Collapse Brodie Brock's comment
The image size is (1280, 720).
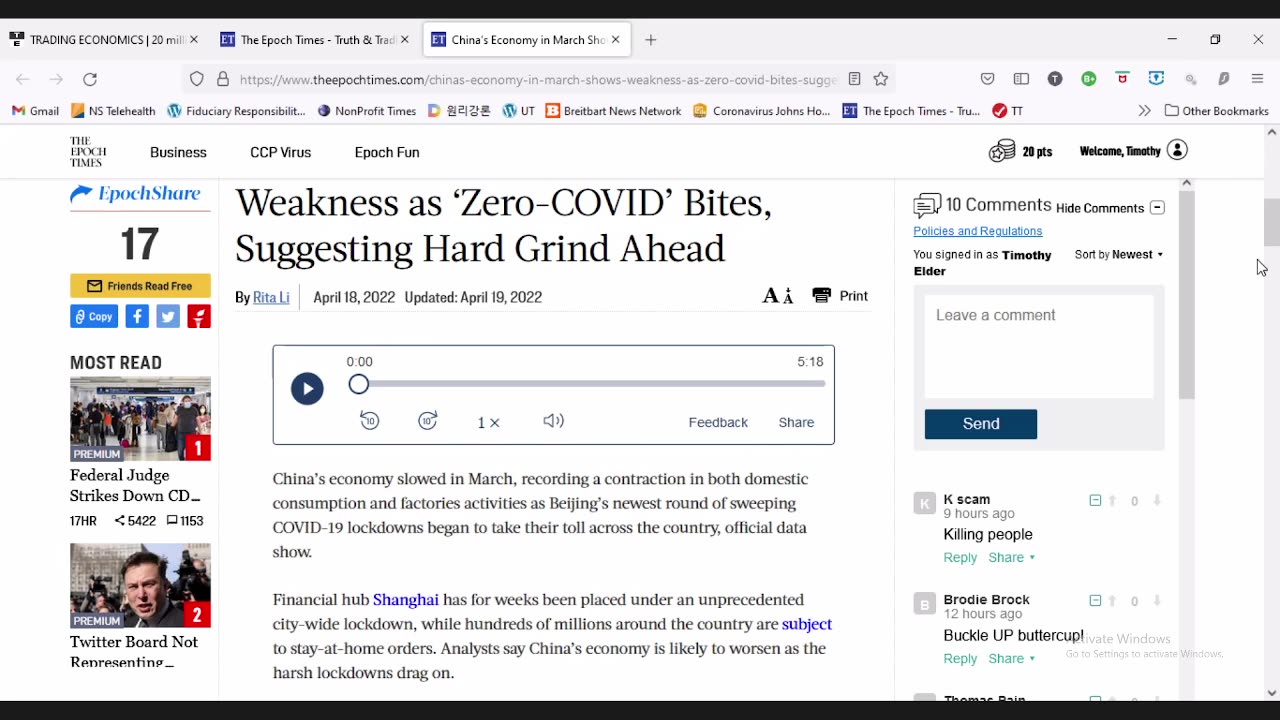1095,600
